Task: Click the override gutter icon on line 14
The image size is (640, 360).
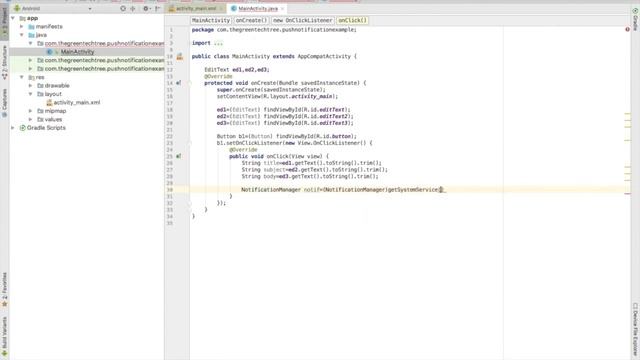Action: (x=178, y=83)
